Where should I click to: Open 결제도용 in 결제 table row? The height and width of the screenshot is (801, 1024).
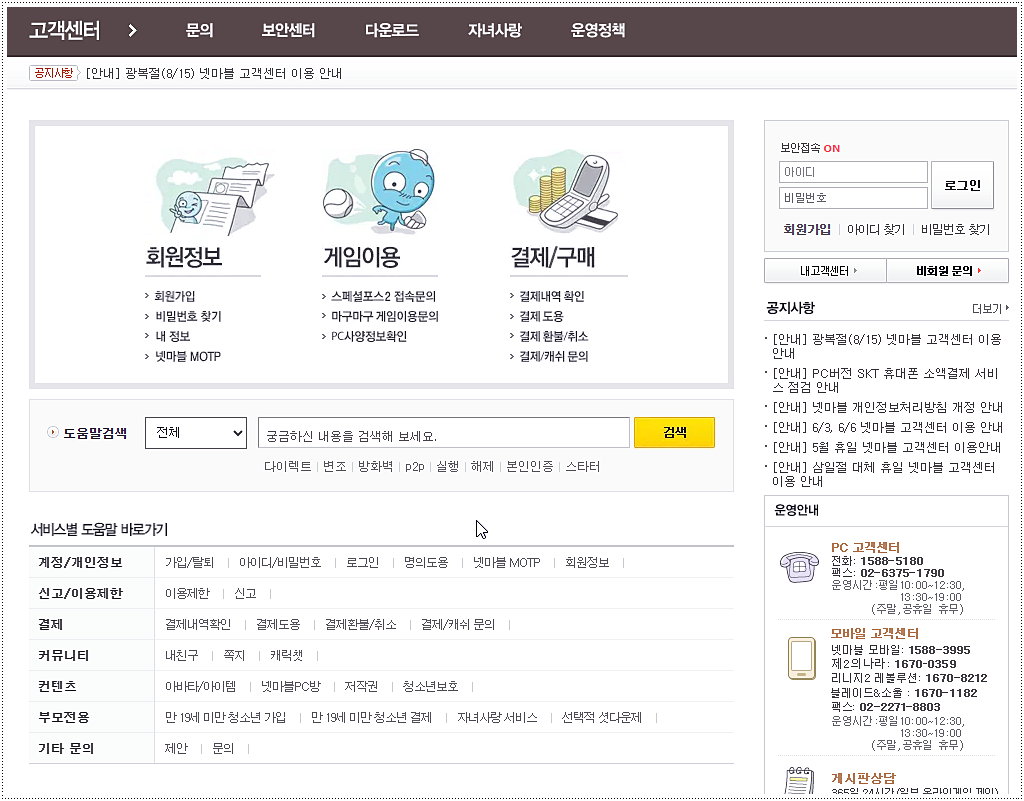(278, 625)
